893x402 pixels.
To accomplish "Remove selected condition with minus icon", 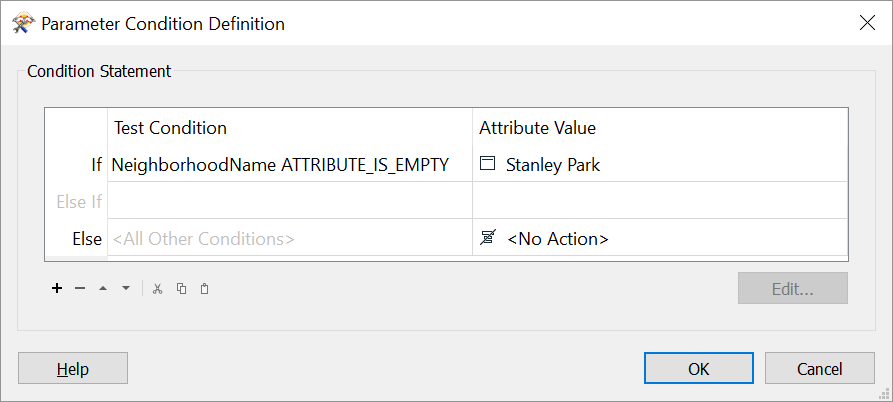I will [80, 289].
